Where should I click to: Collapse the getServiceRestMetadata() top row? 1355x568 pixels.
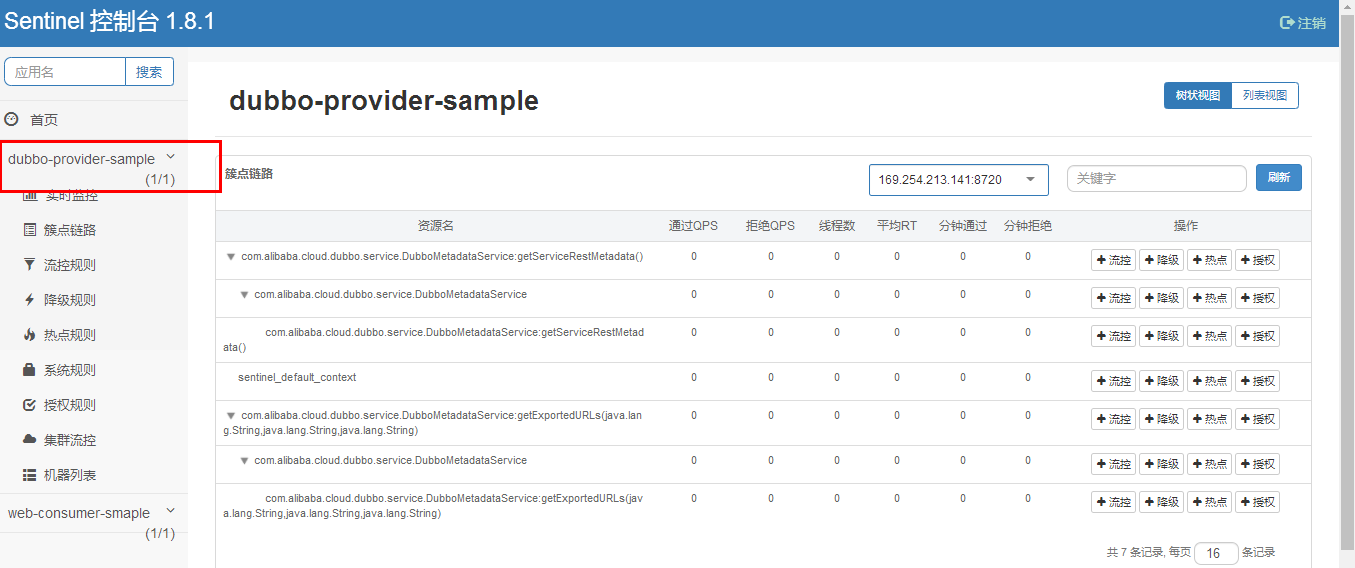pos(230,257)
